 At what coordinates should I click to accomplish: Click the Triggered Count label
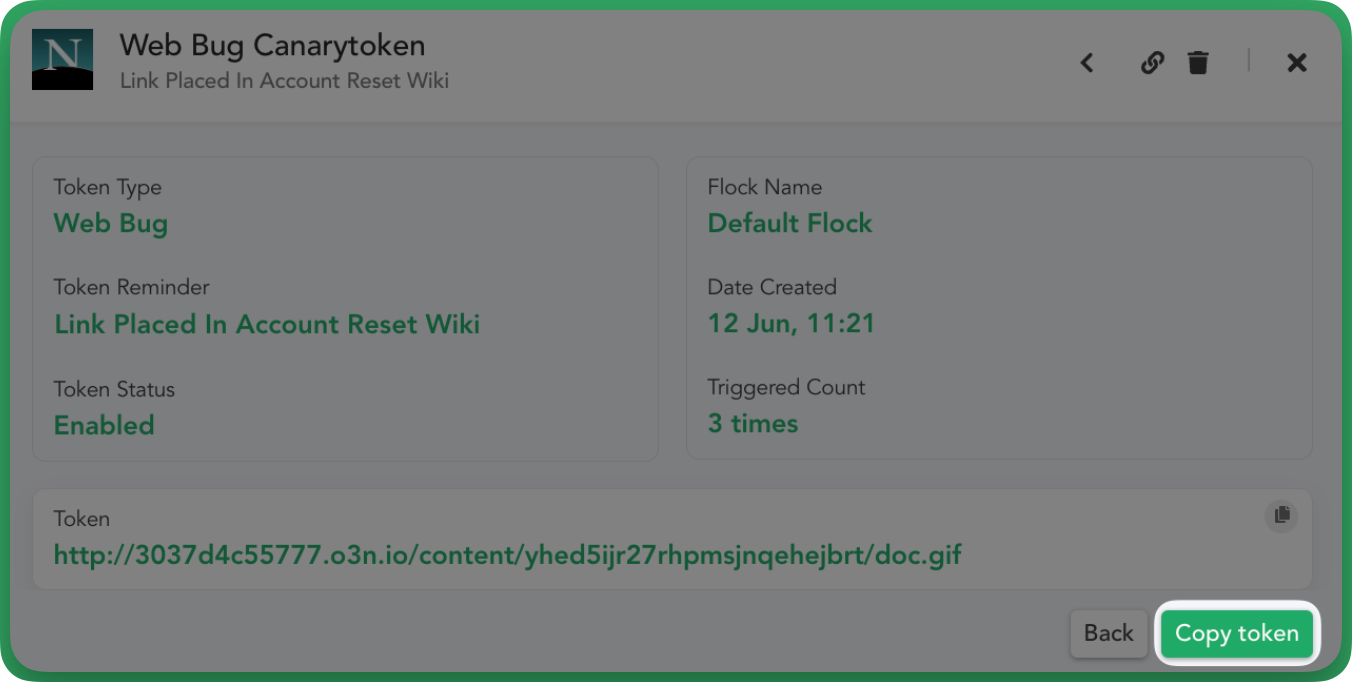coord(787,388)
